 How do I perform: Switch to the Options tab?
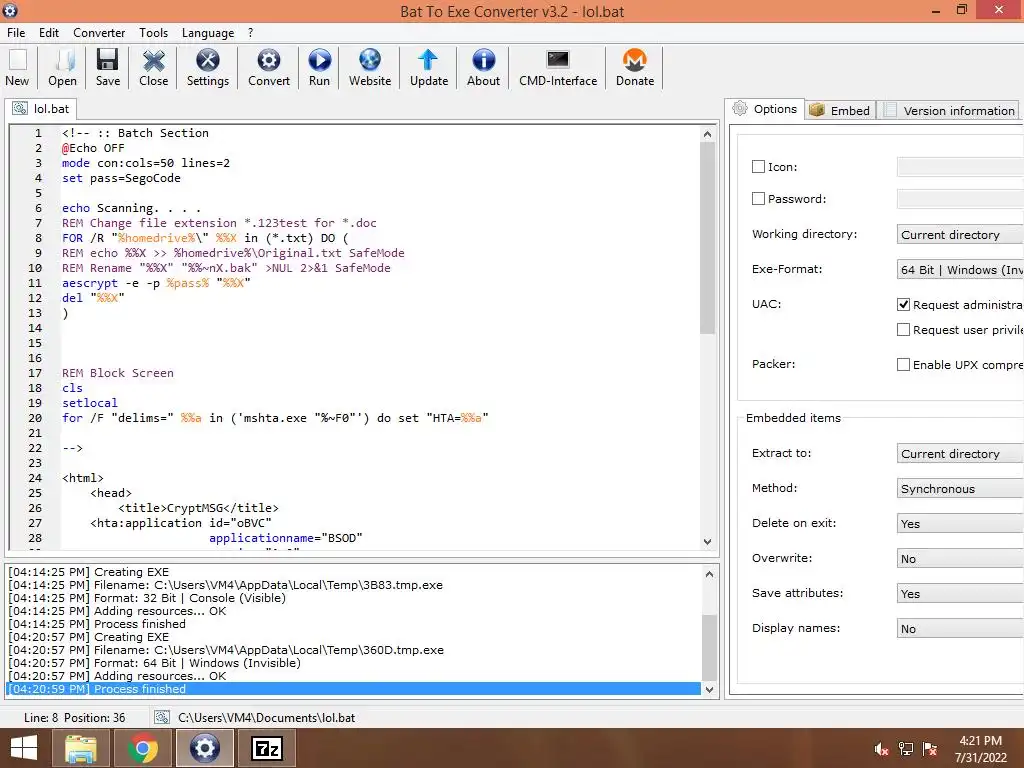tap(765, 109)
